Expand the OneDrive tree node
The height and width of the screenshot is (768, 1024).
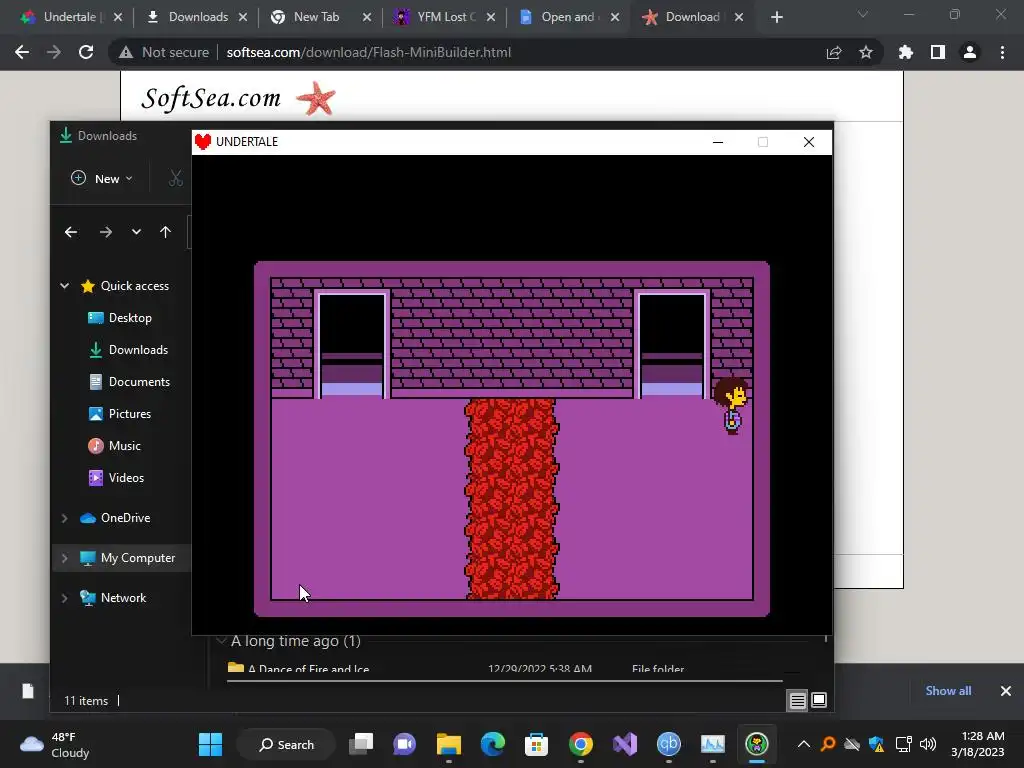[x=65, y=518]
